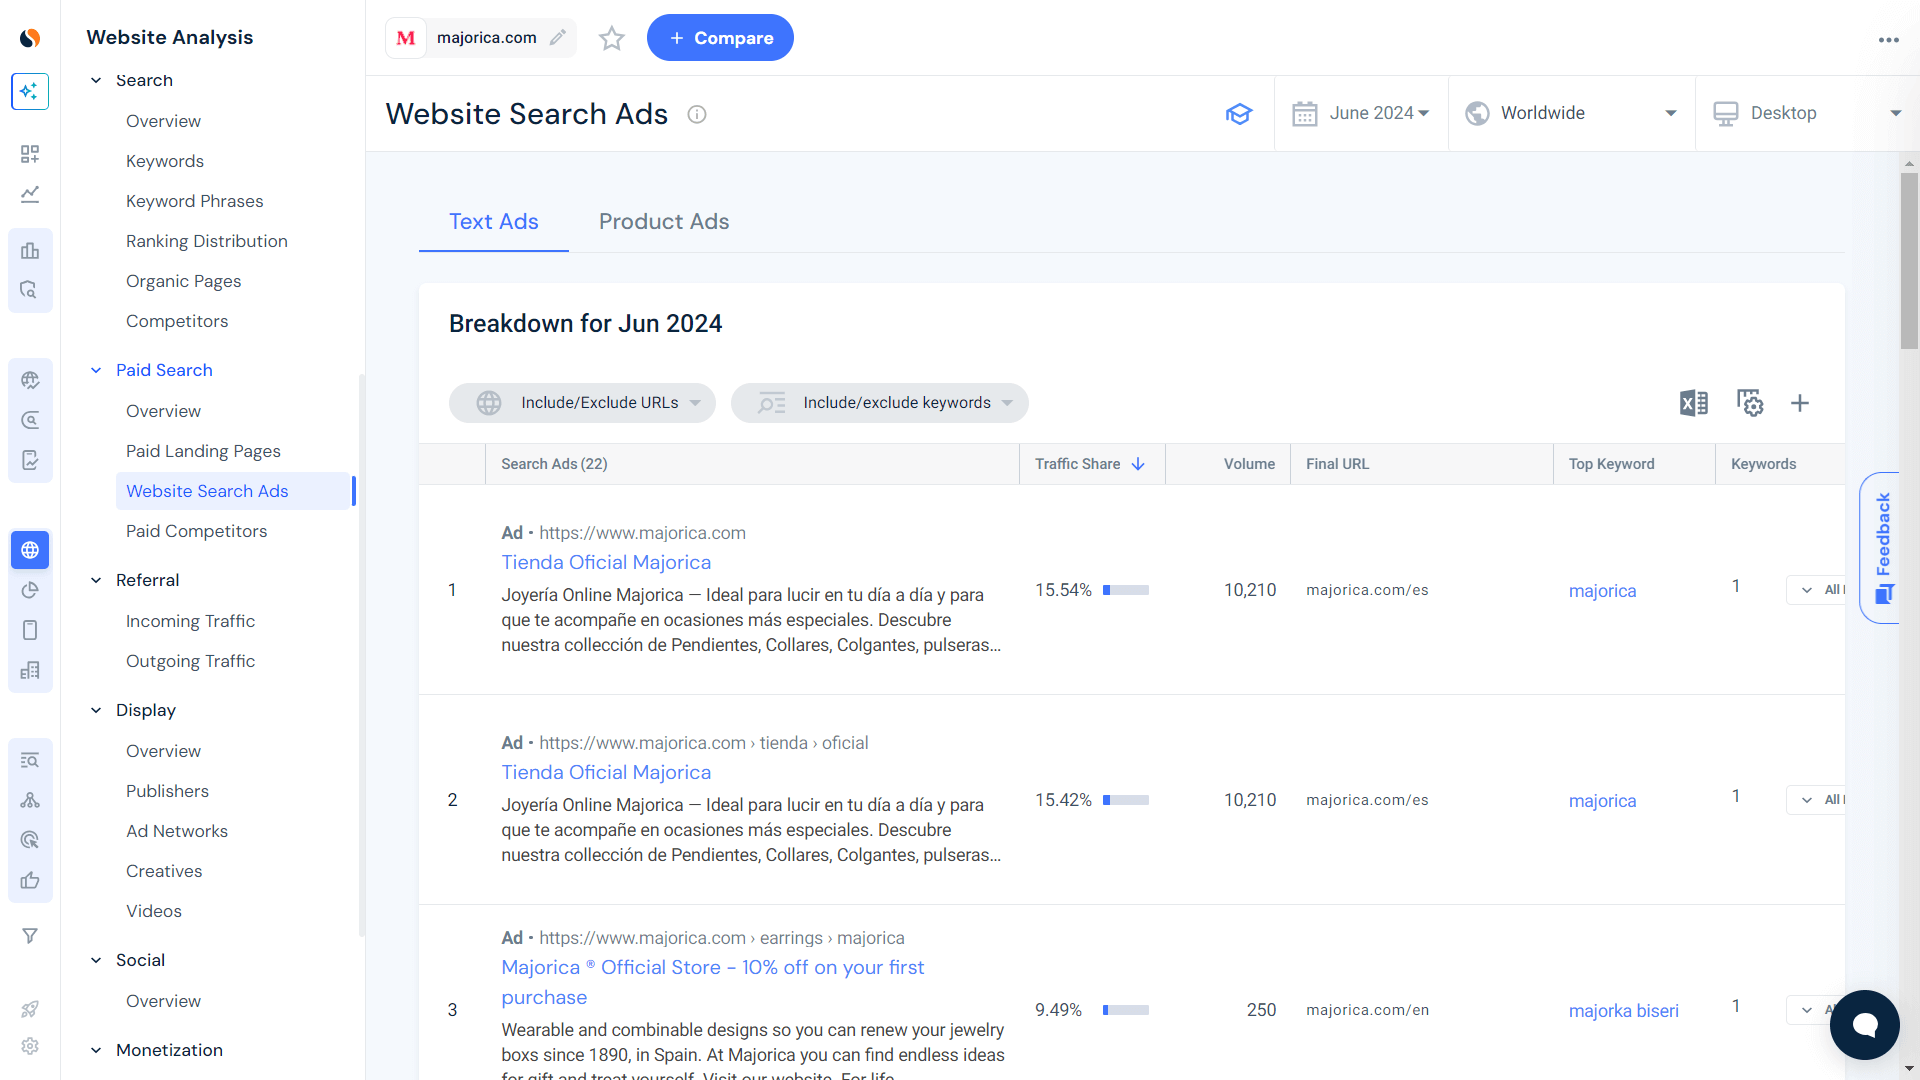
Task: Open the rocket icon in sidebar
Action: 30,1009
